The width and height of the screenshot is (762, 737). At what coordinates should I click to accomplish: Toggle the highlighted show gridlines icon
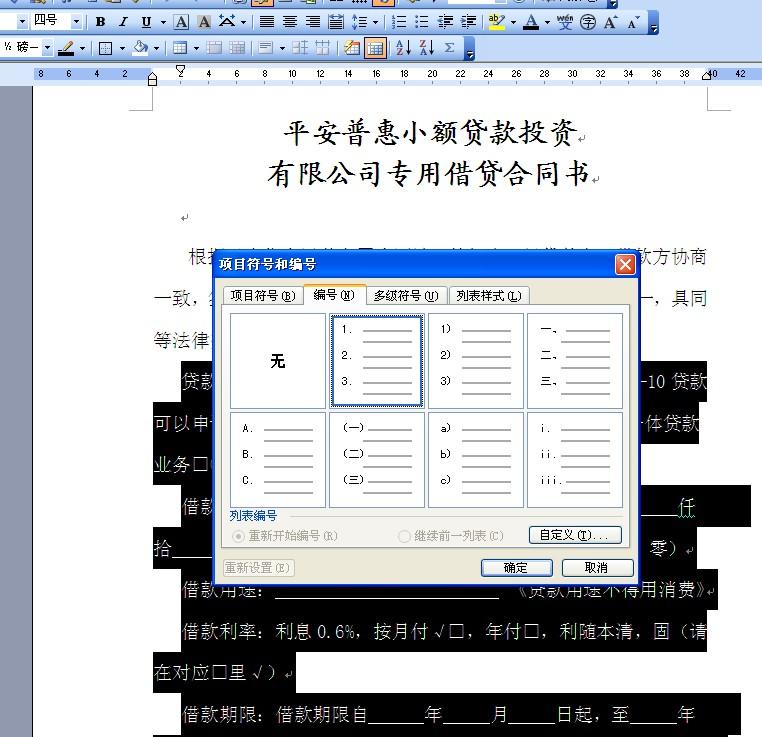click(375, 48)
